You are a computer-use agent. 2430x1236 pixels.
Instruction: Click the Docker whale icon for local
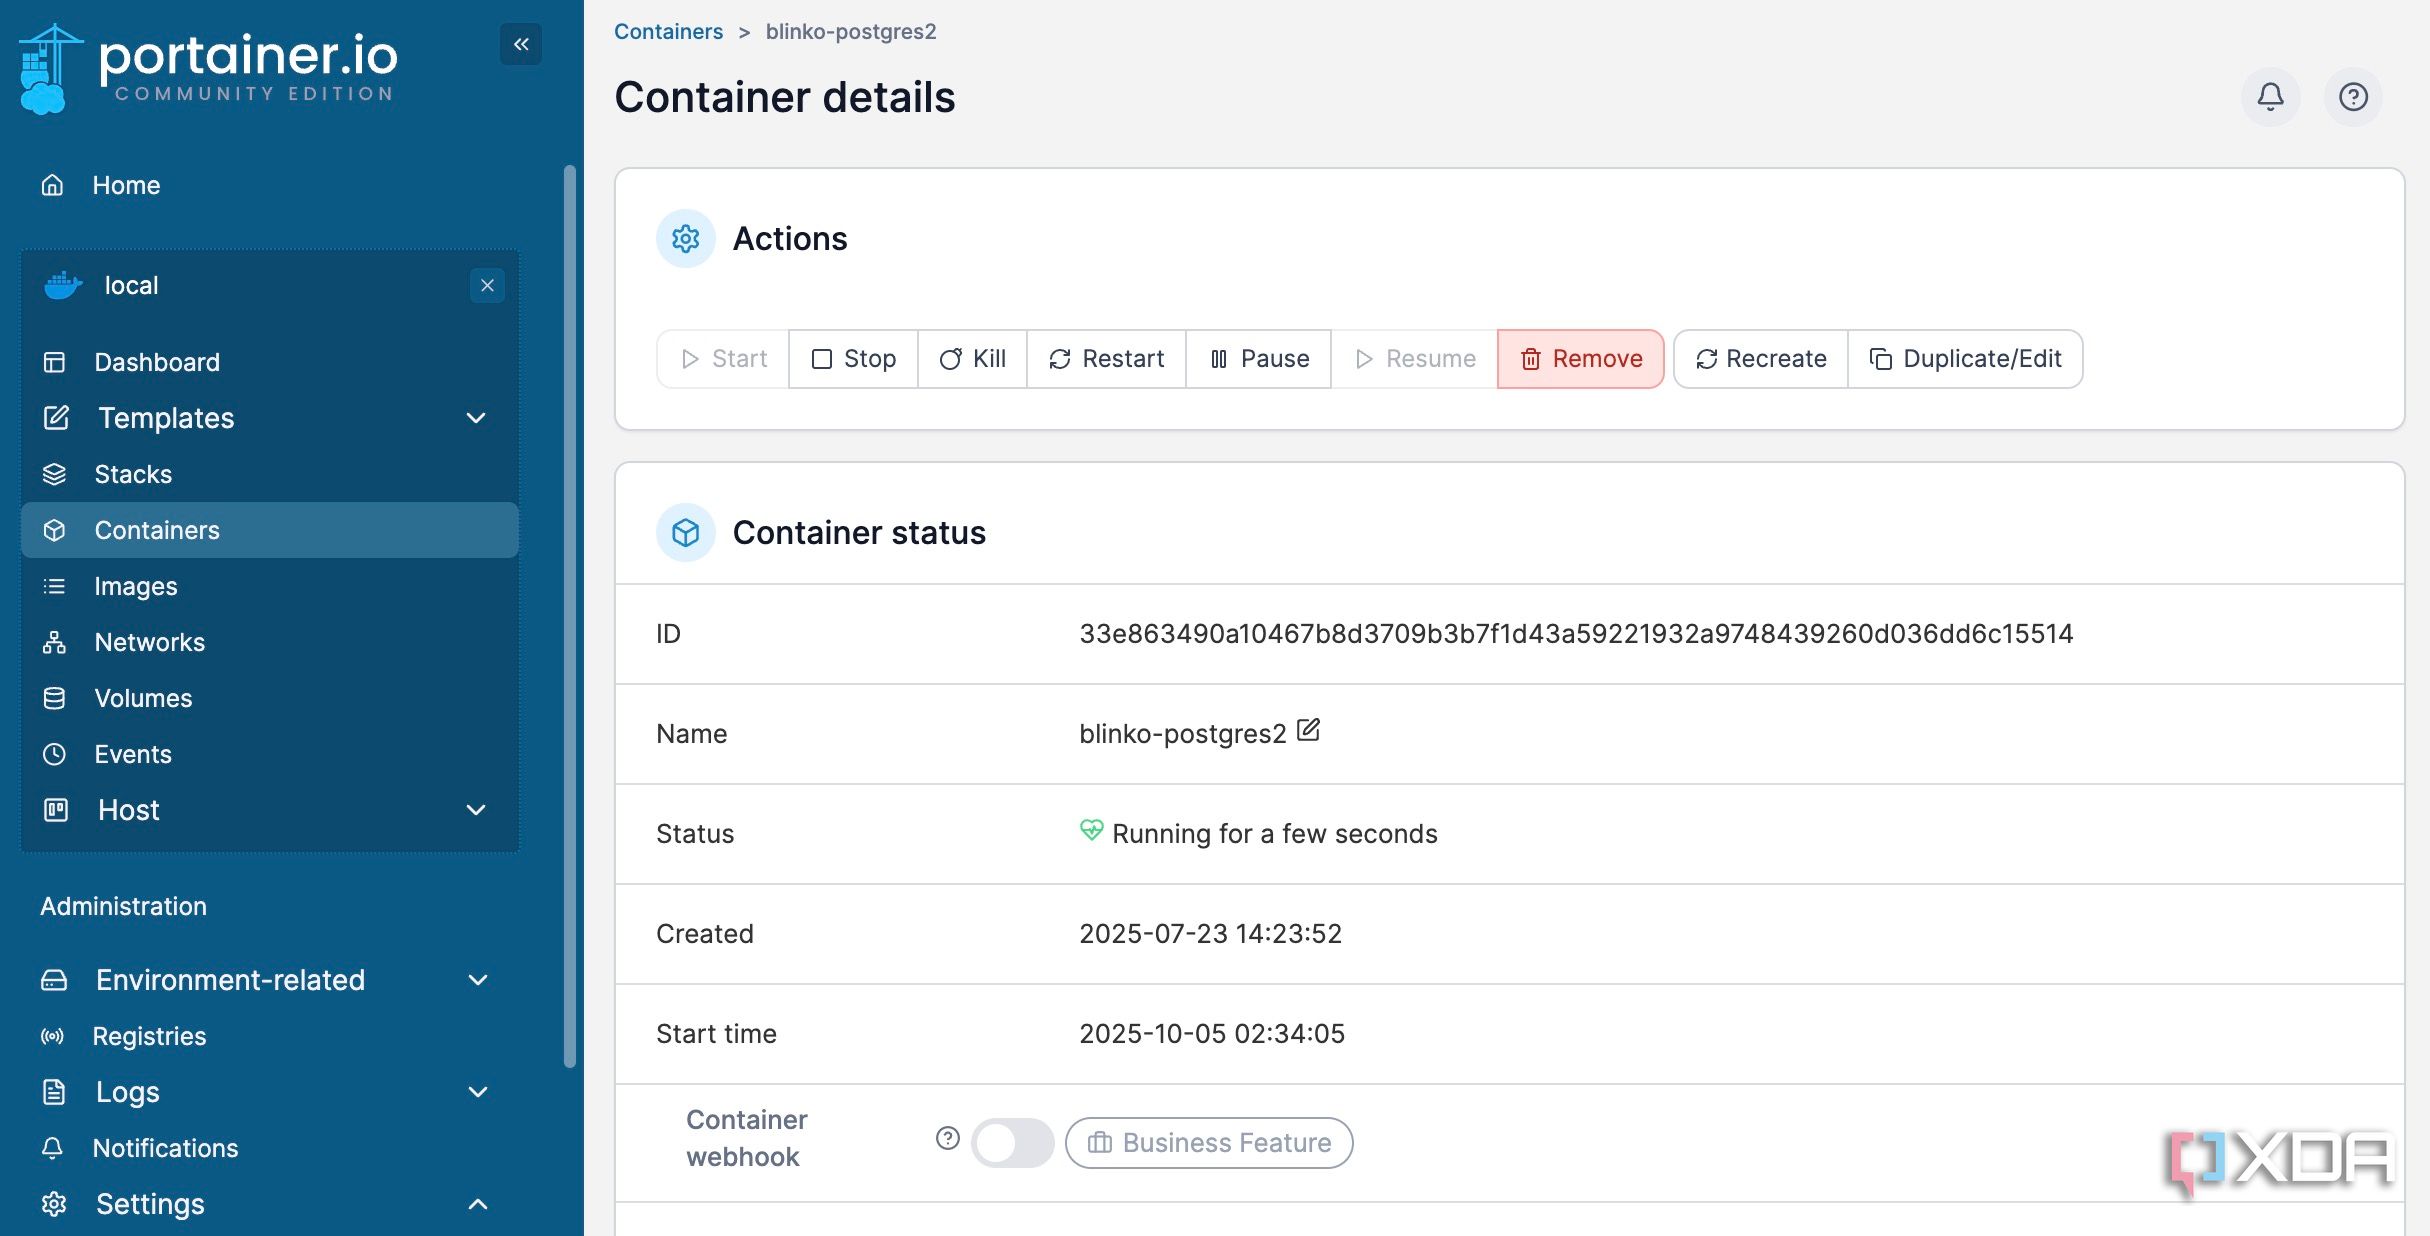coord(63,285)
